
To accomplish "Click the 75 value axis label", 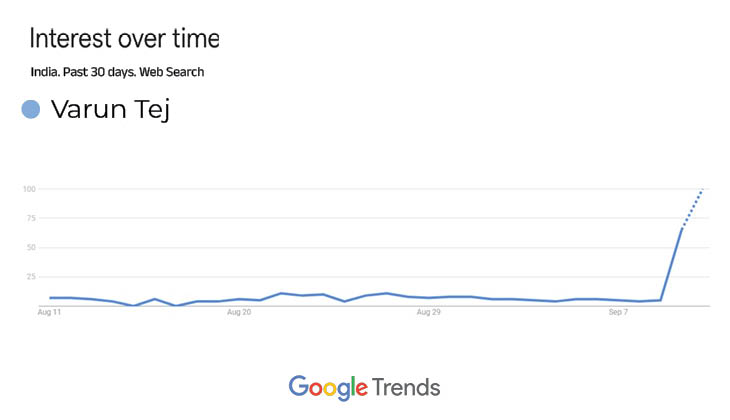I will pyautogui.click(x=31, y=218).
